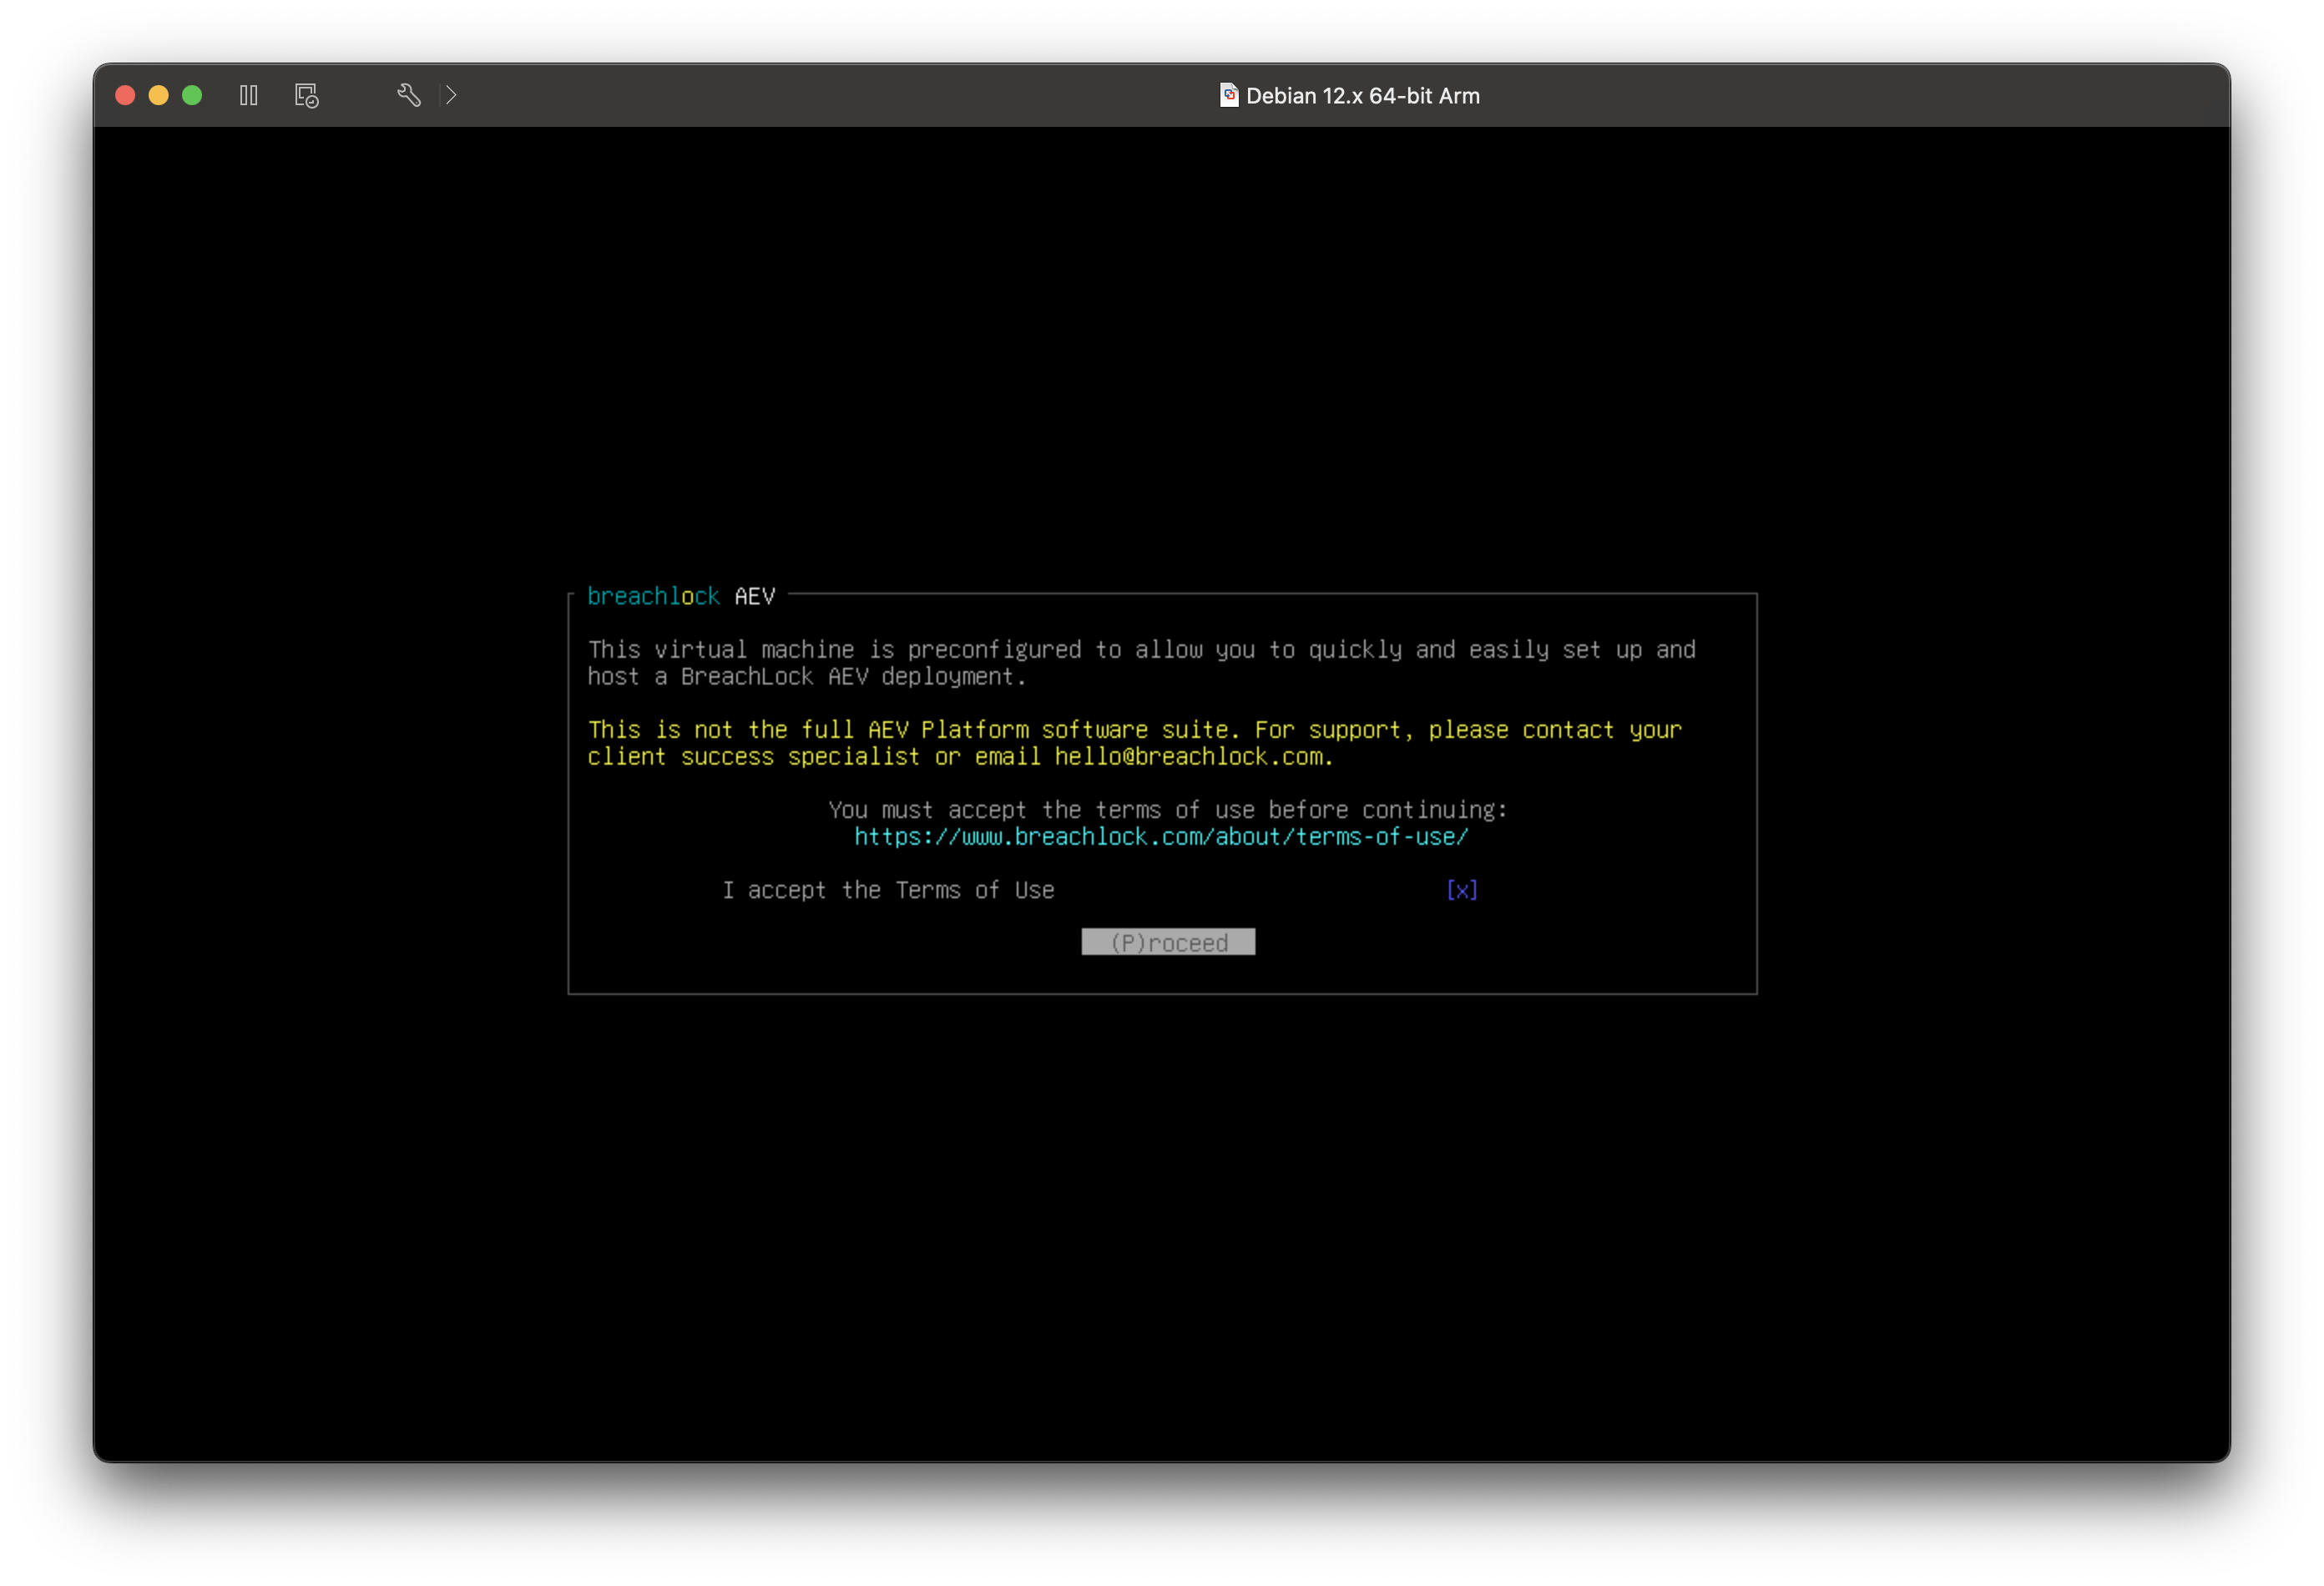Image resolution: width=2324 pixels, height=1586 pixels.
Task: Click the 'breachlock AEV' dialog heading
Action: tap(681, 596)
